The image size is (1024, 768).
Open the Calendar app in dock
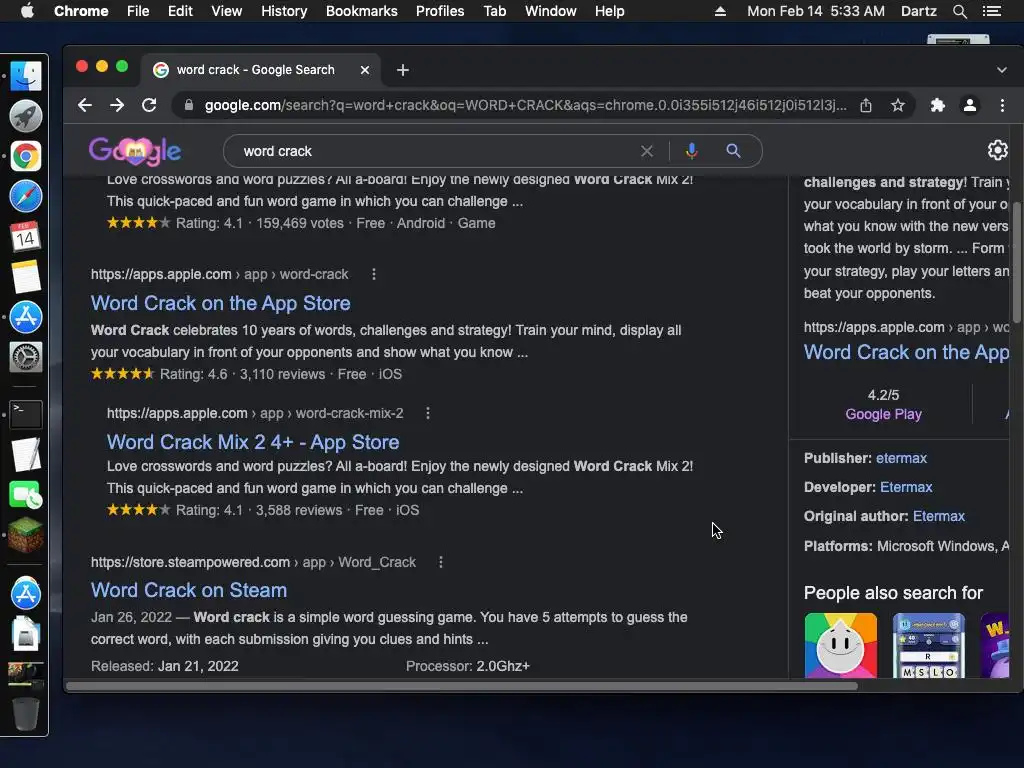(25, 236)
